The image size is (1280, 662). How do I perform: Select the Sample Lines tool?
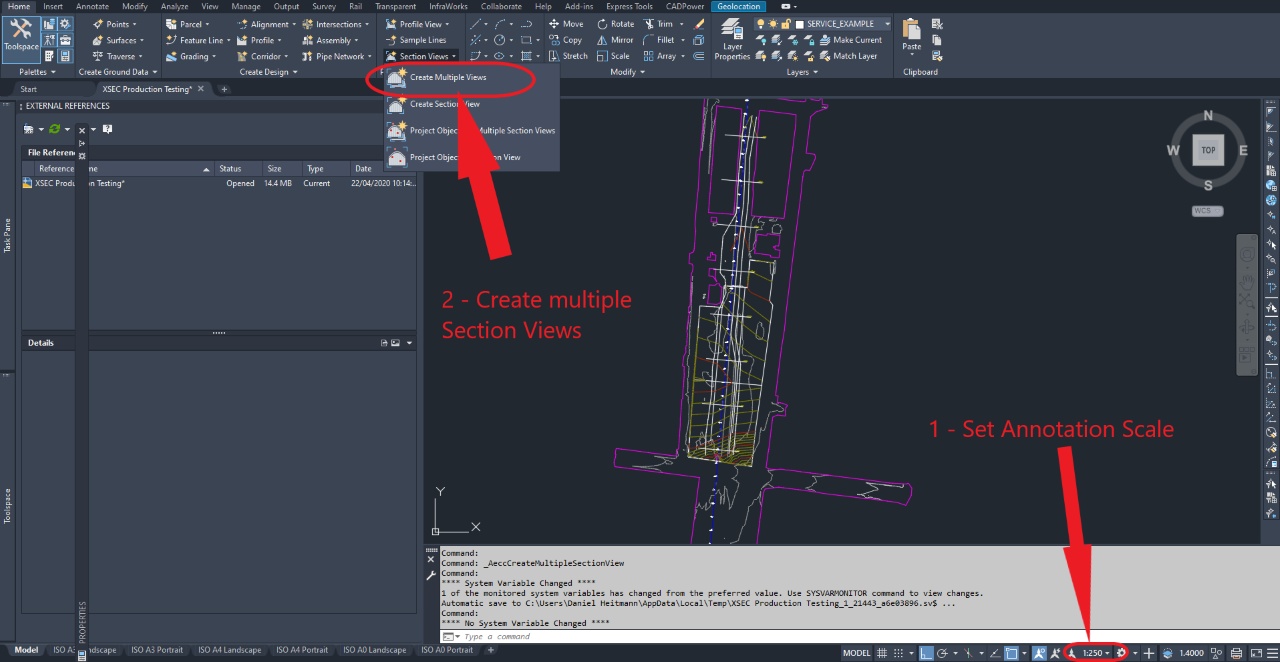coord(421,40)
